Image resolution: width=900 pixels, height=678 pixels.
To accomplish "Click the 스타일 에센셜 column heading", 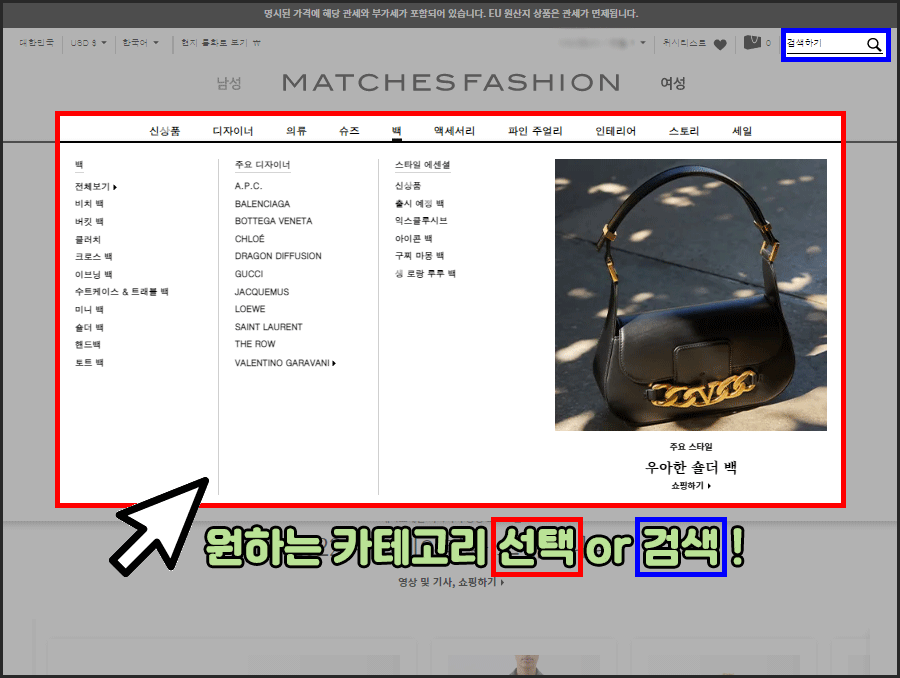I will [x=422, y=165].
